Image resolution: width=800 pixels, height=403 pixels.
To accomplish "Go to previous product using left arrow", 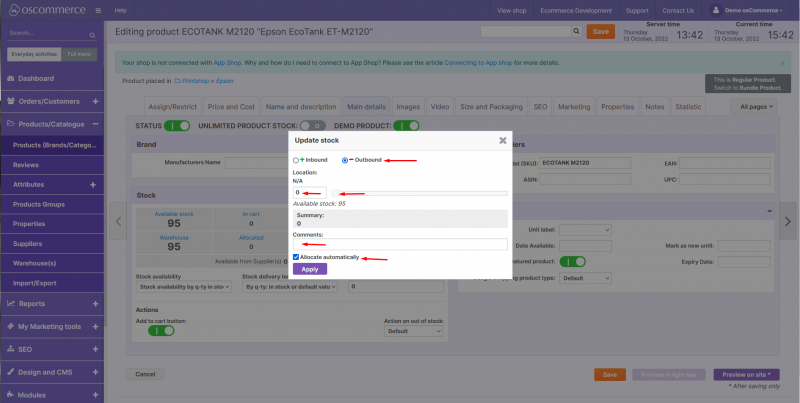I will 118,221.
